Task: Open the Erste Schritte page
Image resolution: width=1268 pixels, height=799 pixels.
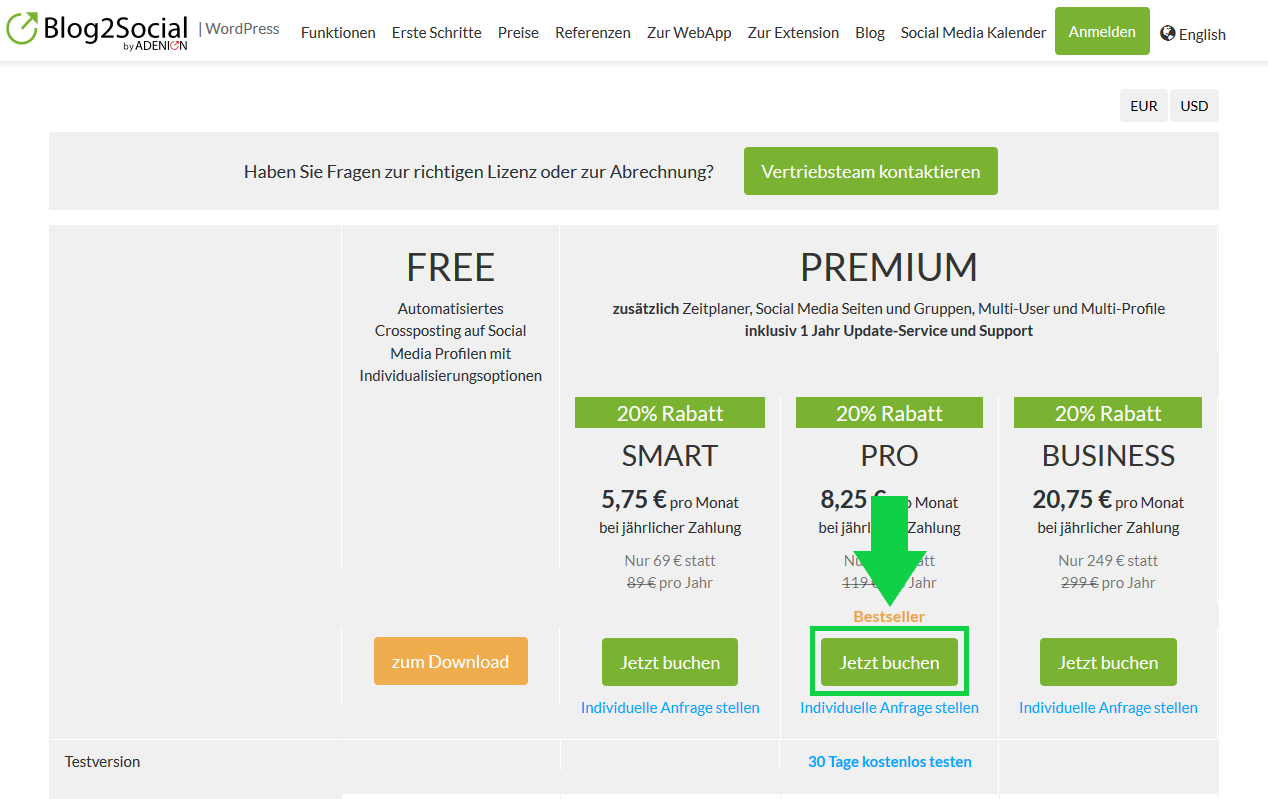Action: click(x=436, y=32)
